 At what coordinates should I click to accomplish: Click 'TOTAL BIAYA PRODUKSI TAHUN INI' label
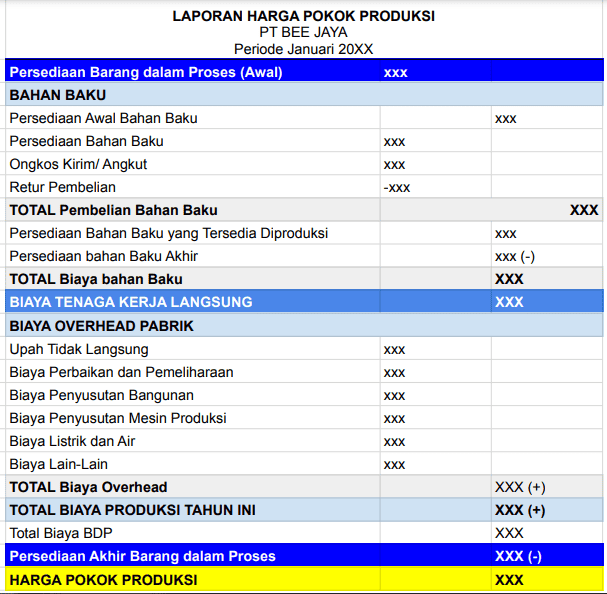coord(132,510)
